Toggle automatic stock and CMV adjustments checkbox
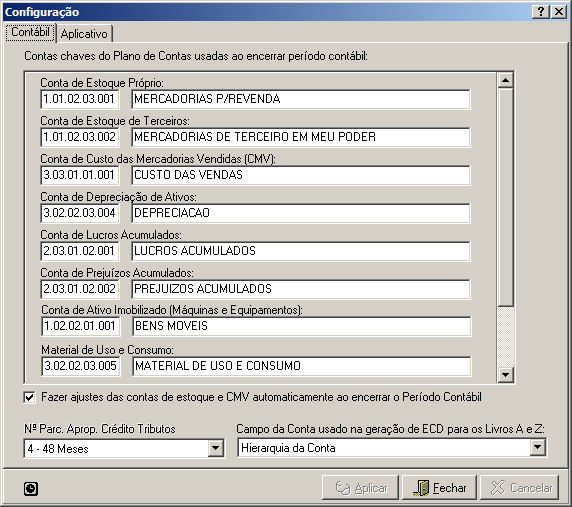Image resolution: width=572 pixels, height=507 pixels. (x=30, y=397)
